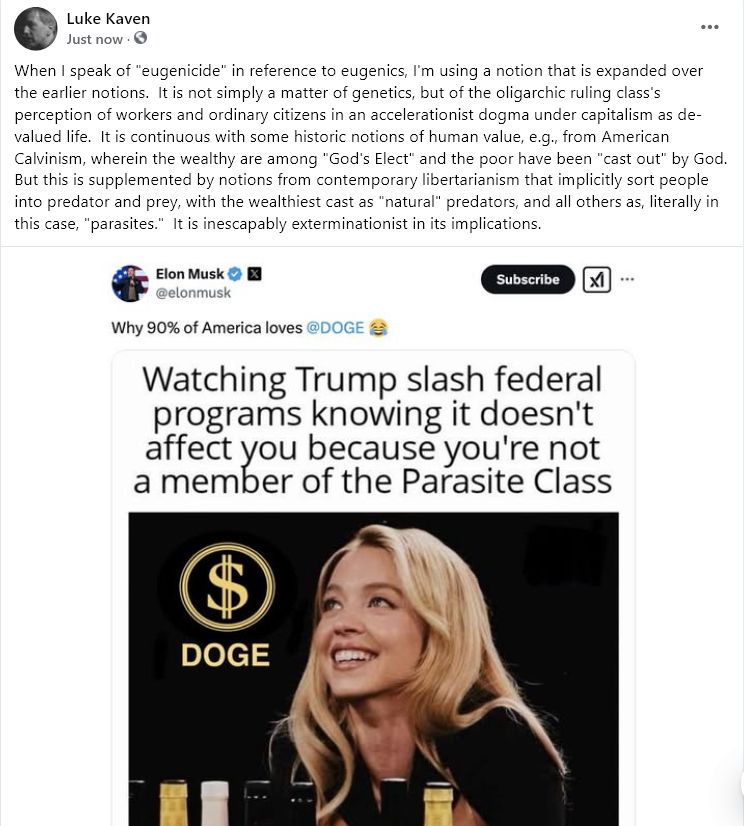Open Luke Kaven's profile name link
Image resolution: width=744 pixels, height=826 pixels.
point(108,18)
